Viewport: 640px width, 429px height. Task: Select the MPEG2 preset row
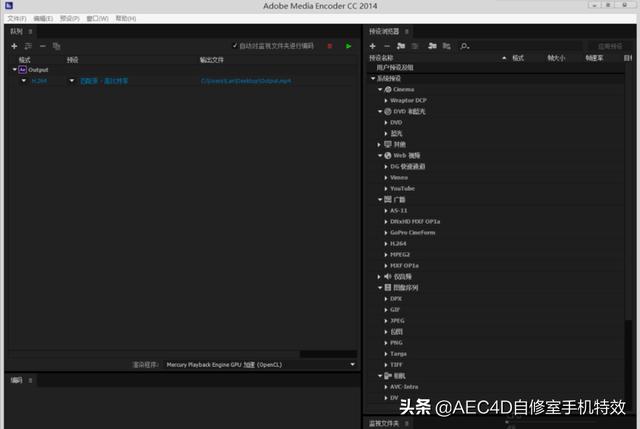coord(400,254)
